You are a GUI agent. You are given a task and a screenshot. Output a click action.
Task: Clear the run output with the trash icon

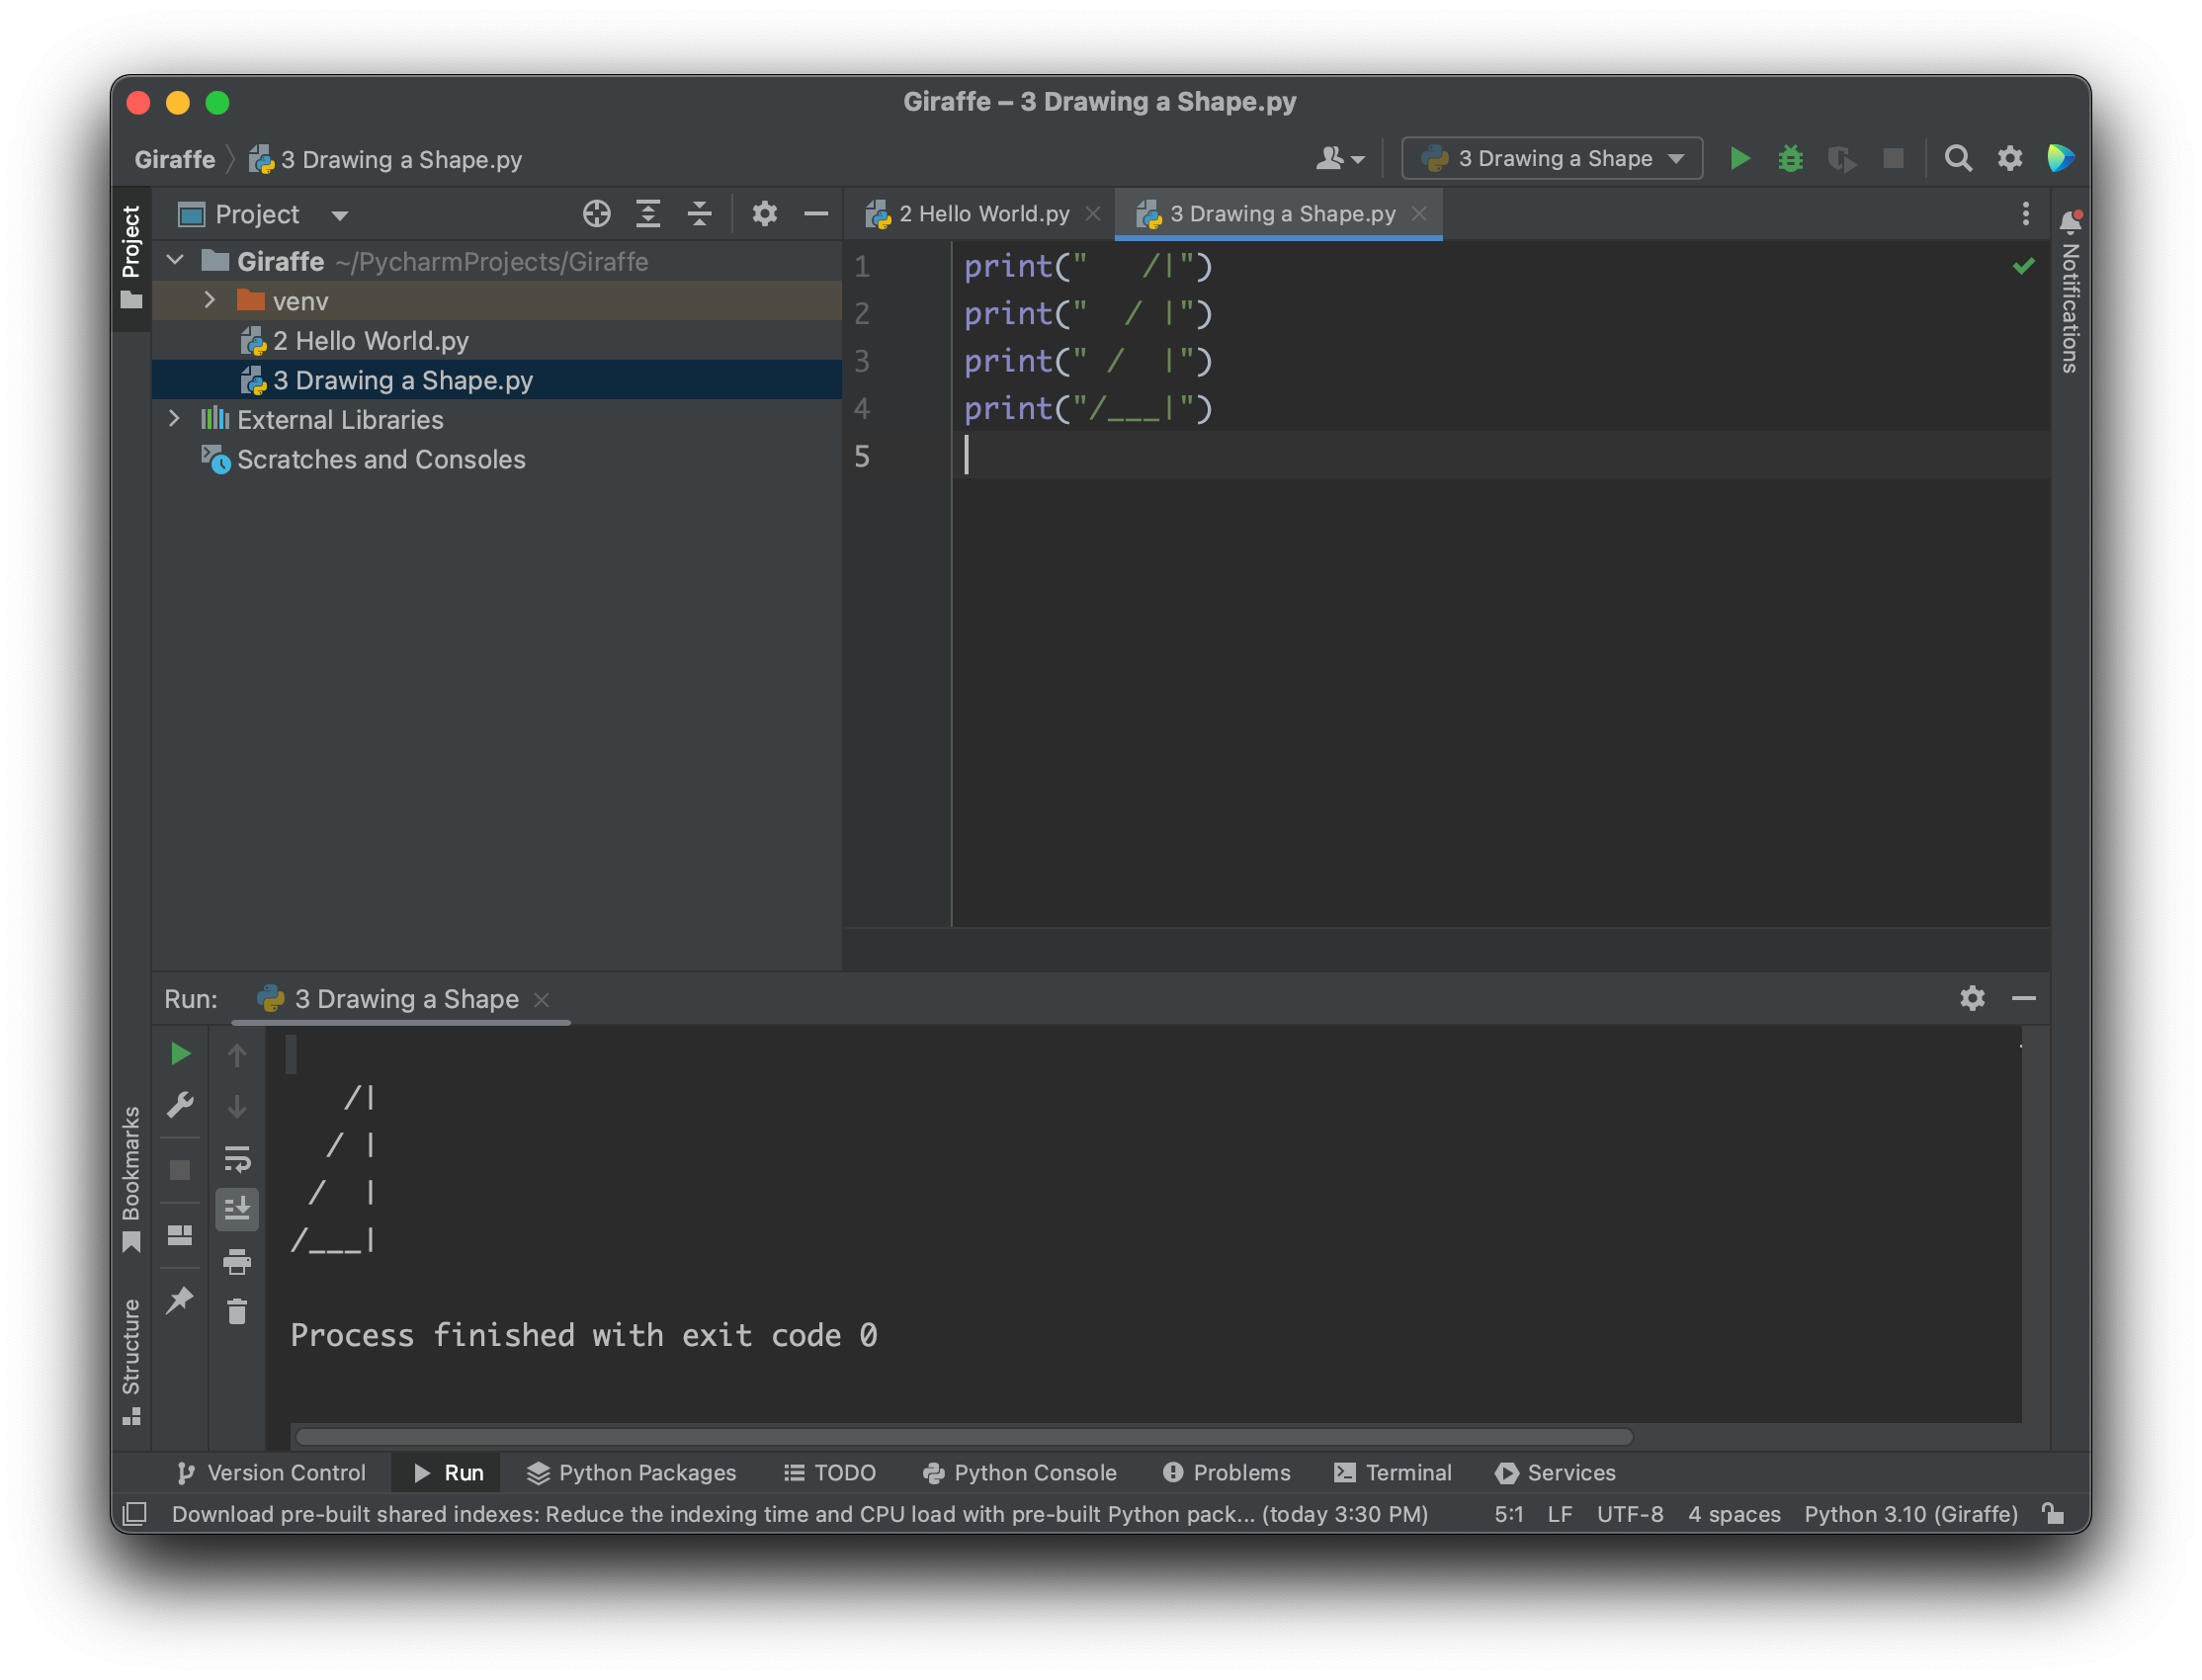click(x=237, y=1312)
